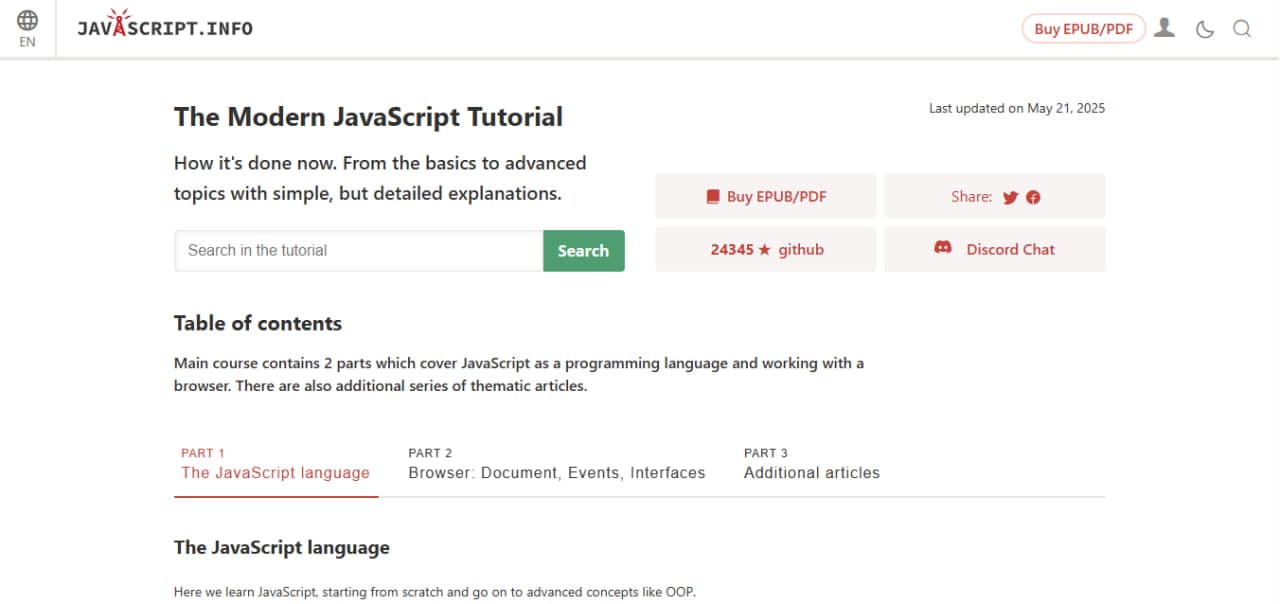This screenshot has height=604, width=1280.
Task: Switch to Part 3 Additional articles tab
Action: coord(812,464)
